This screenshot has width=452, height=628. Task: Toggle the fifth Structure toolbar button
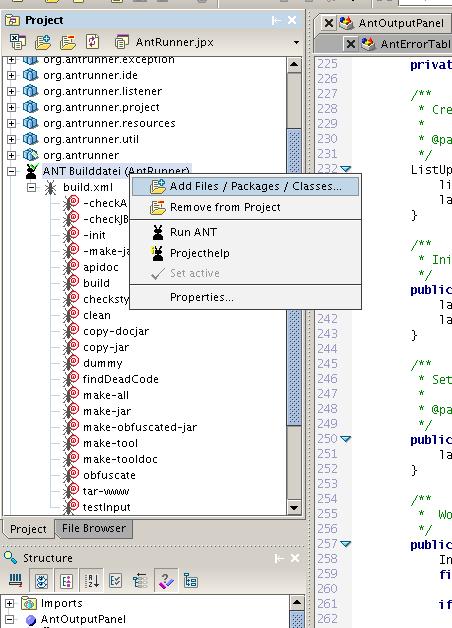click(x=116, y=580)
